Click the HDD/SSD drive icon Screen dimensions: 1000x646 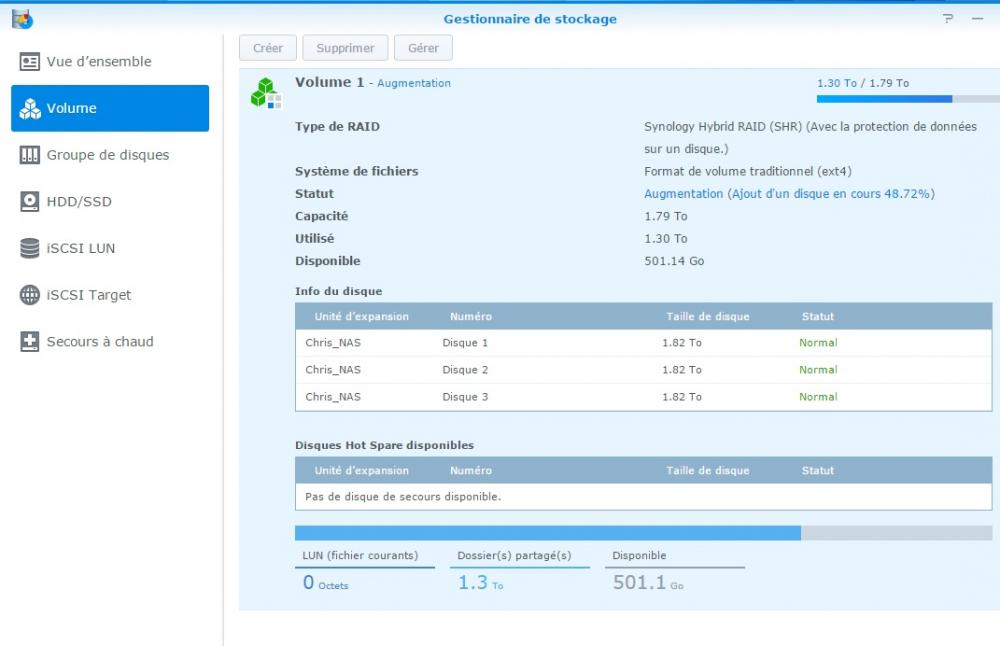(30, 202)
